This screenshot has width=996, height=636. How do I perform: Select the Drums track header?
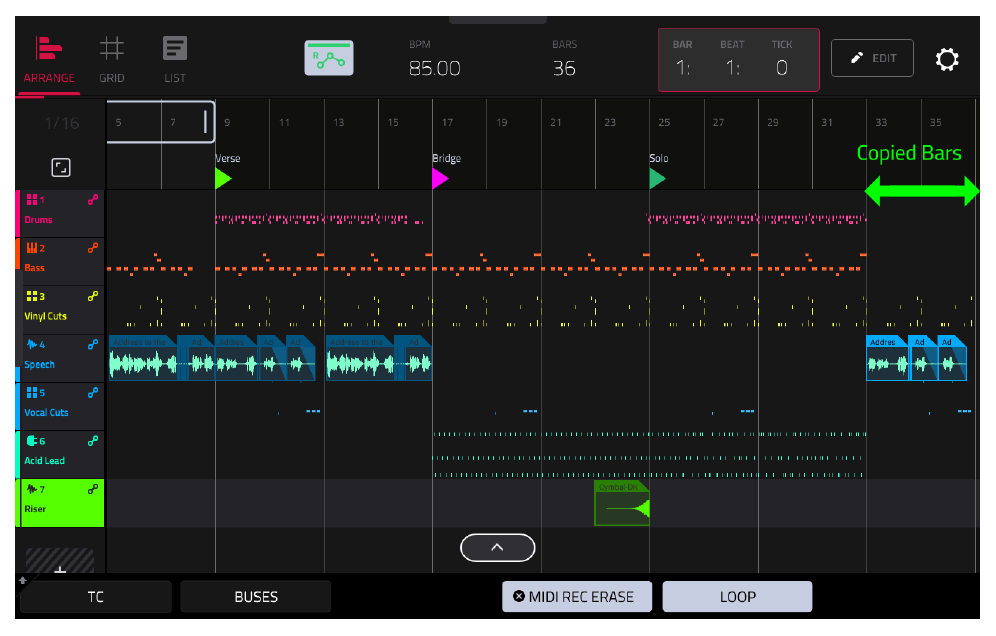pyautogui.click(x=60, y=213)
